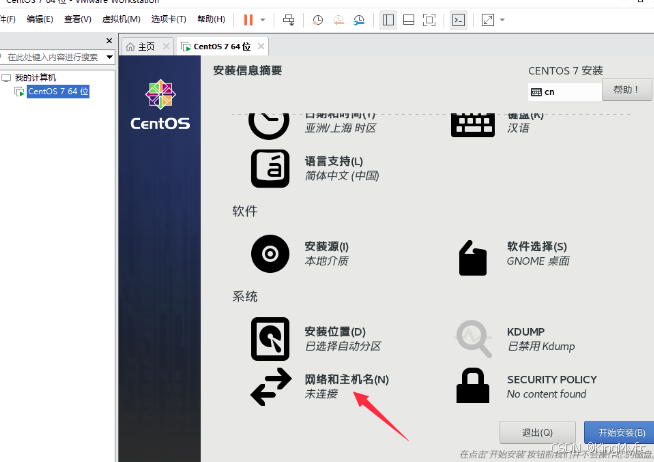This screenshot has width=654, height=462.
Task: Open the console view icon
Action: click(458, 20)
